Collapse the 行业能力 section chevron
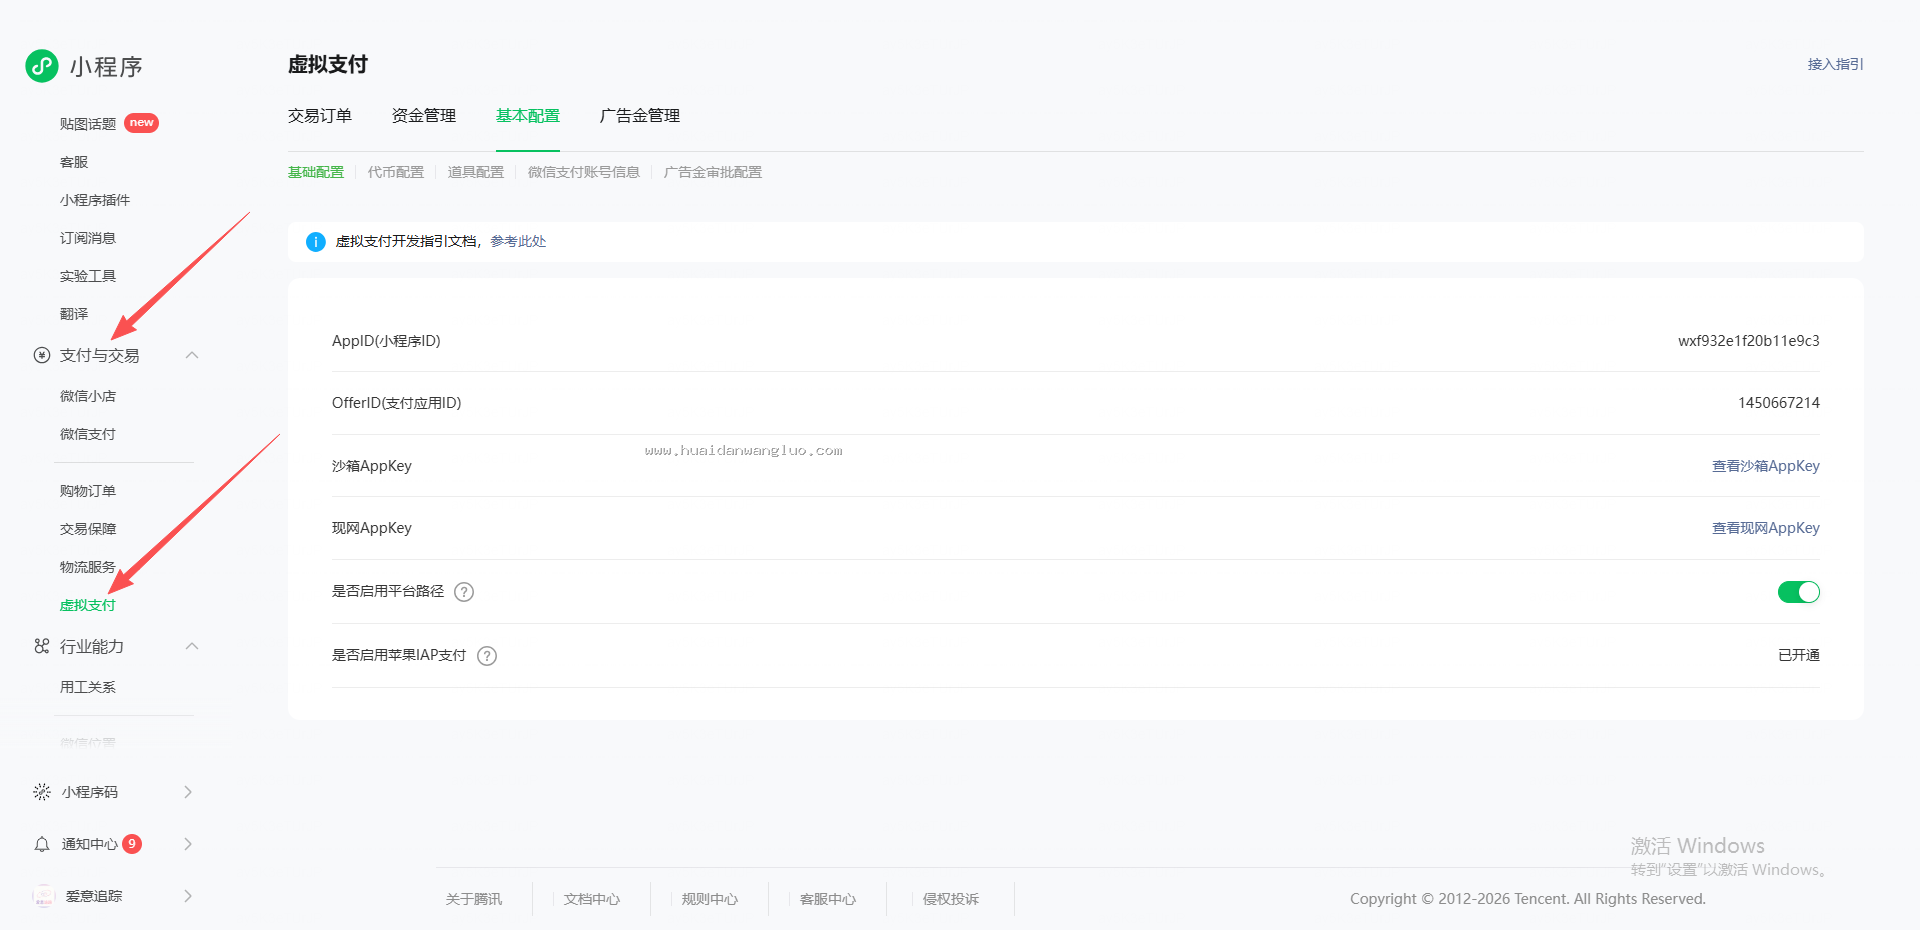This screenshot has height=930, width=1920. coord(192,646)
